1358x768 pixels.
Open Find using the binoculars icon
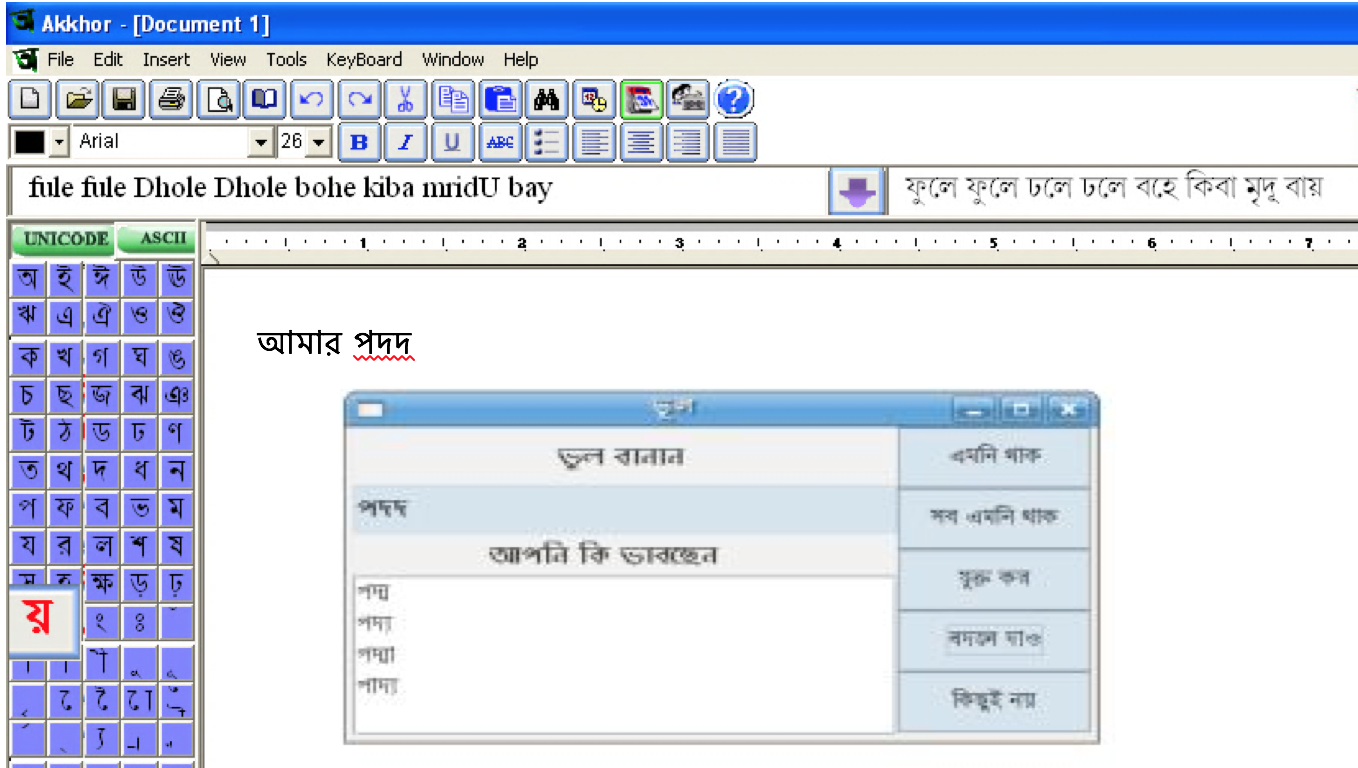(546, 100)
